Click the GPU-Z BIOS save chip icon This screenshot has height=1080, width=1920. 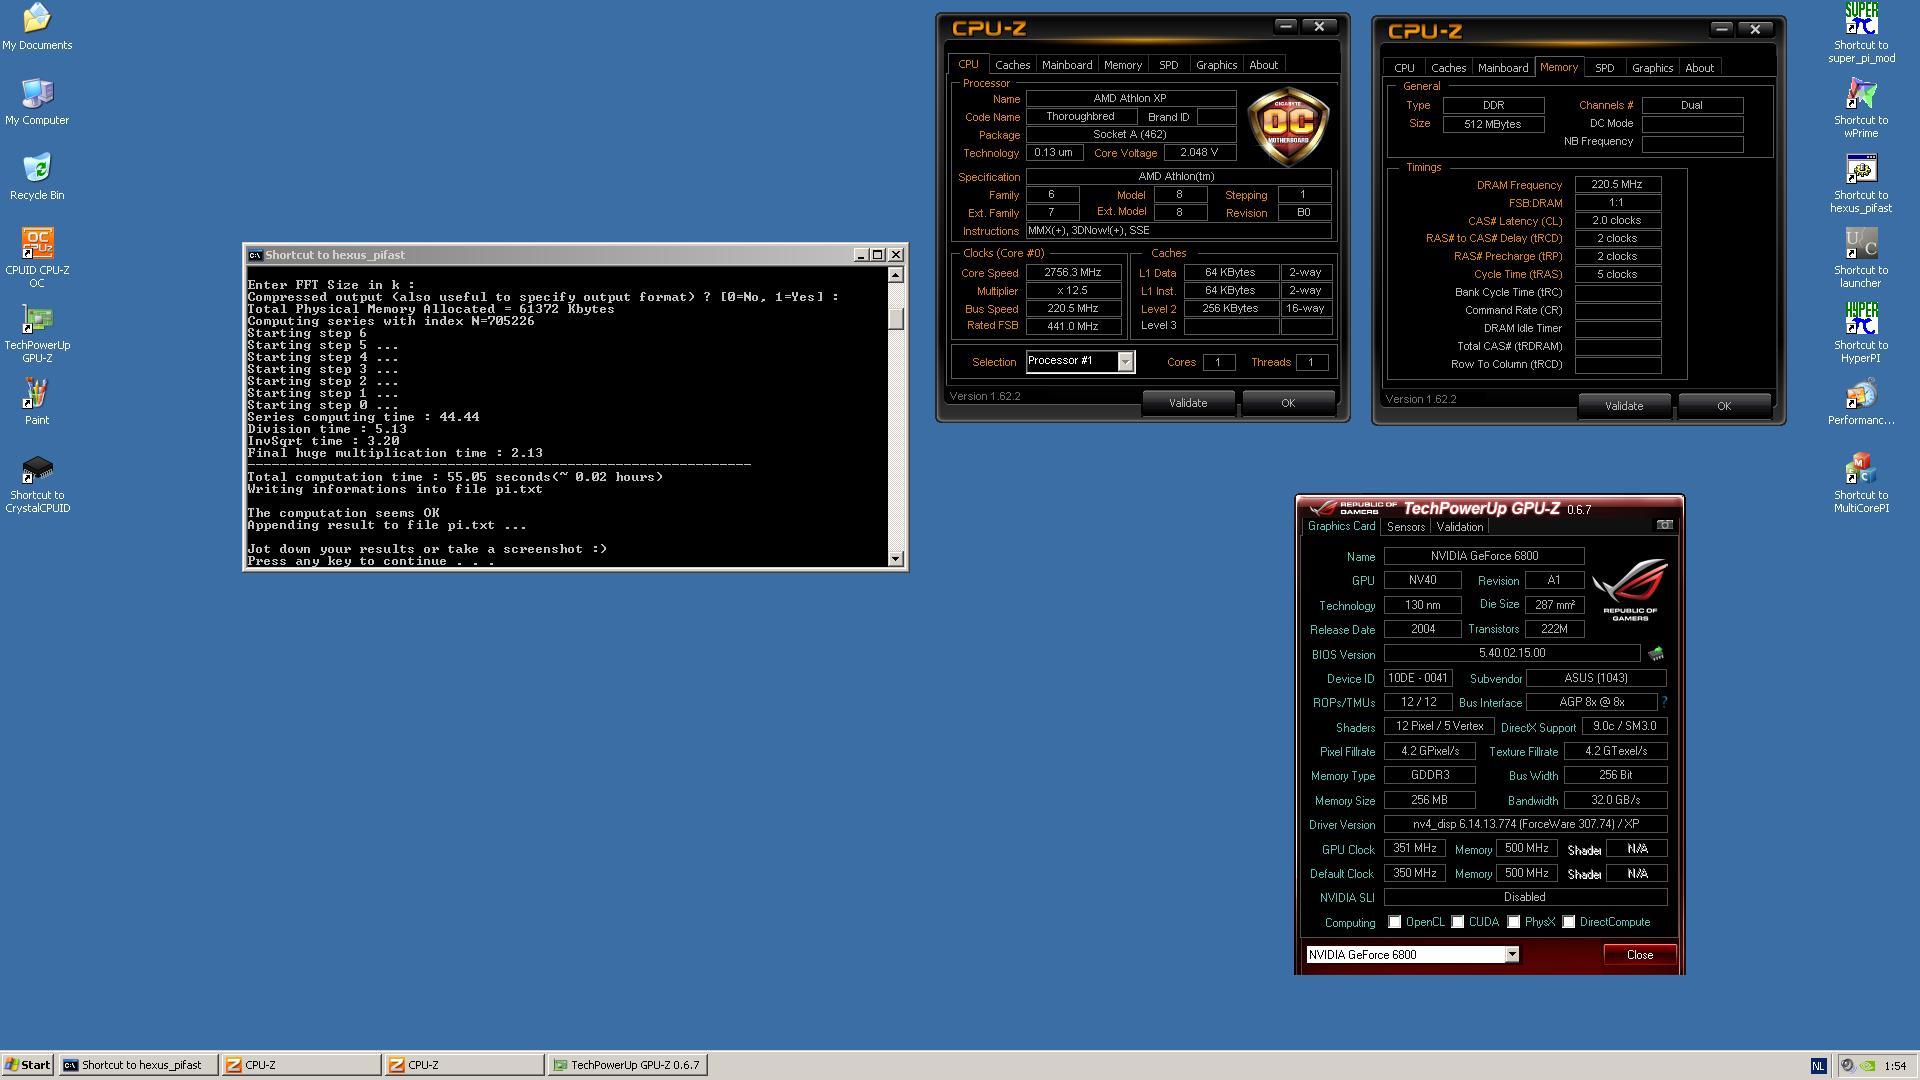(x=1656, y=654)
